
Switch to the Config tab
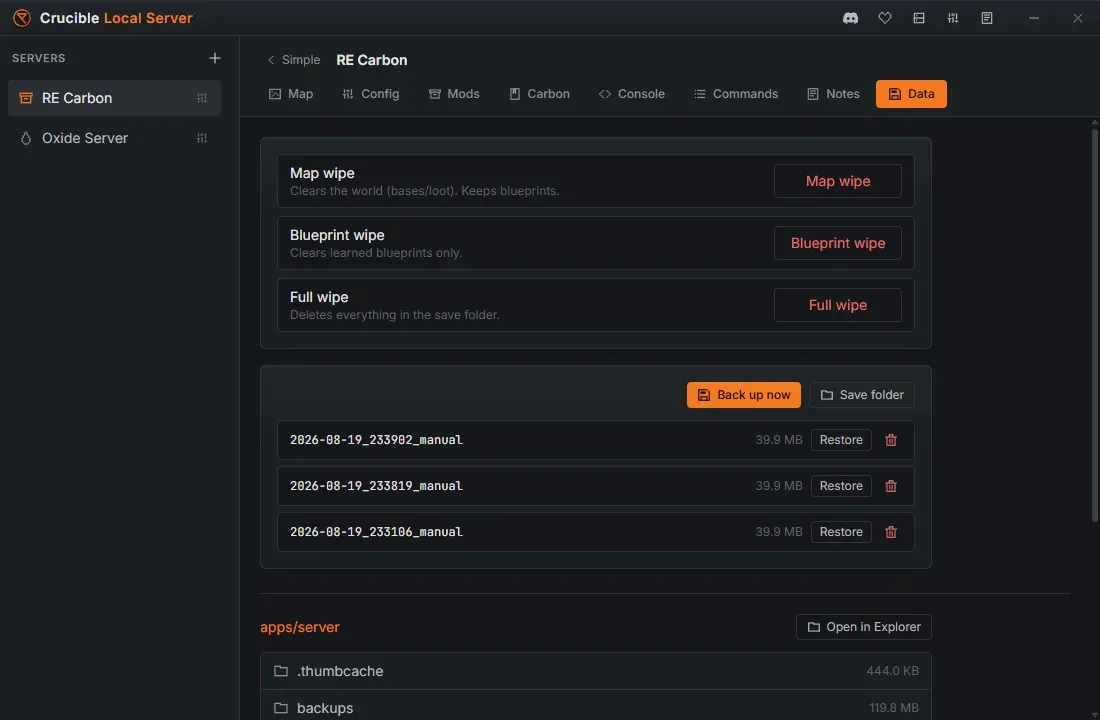pos(370,94)
